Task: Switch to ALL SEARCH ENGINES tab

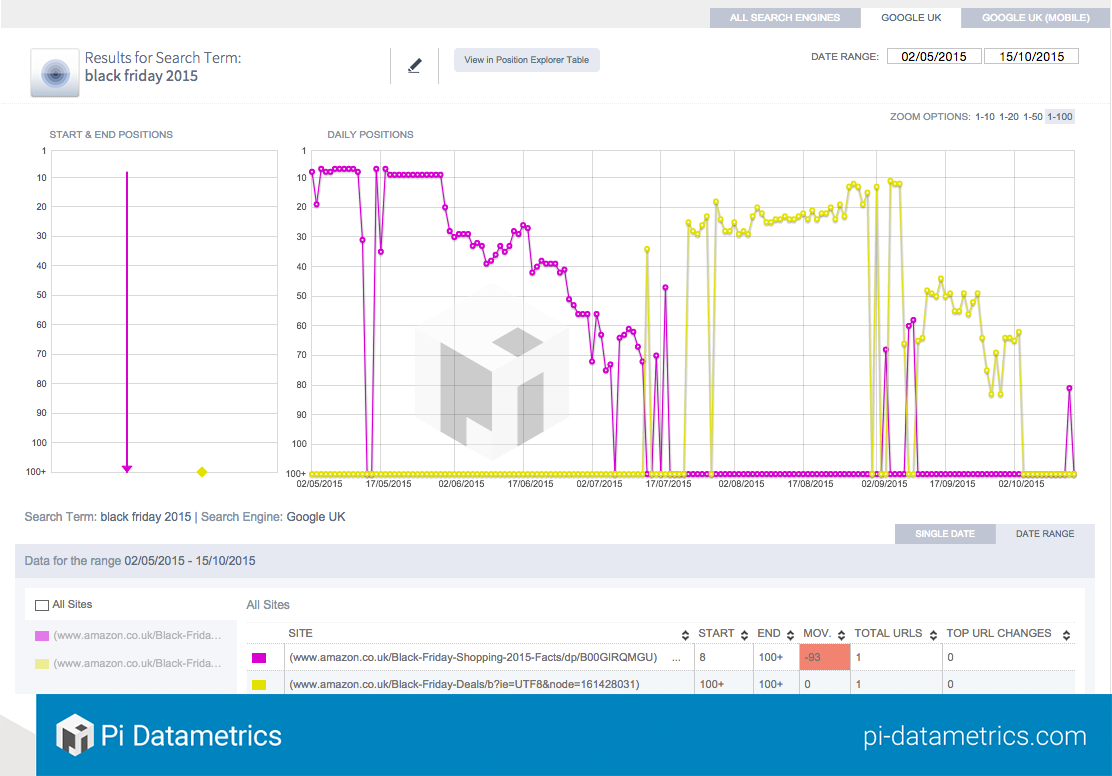Action: 785,18
